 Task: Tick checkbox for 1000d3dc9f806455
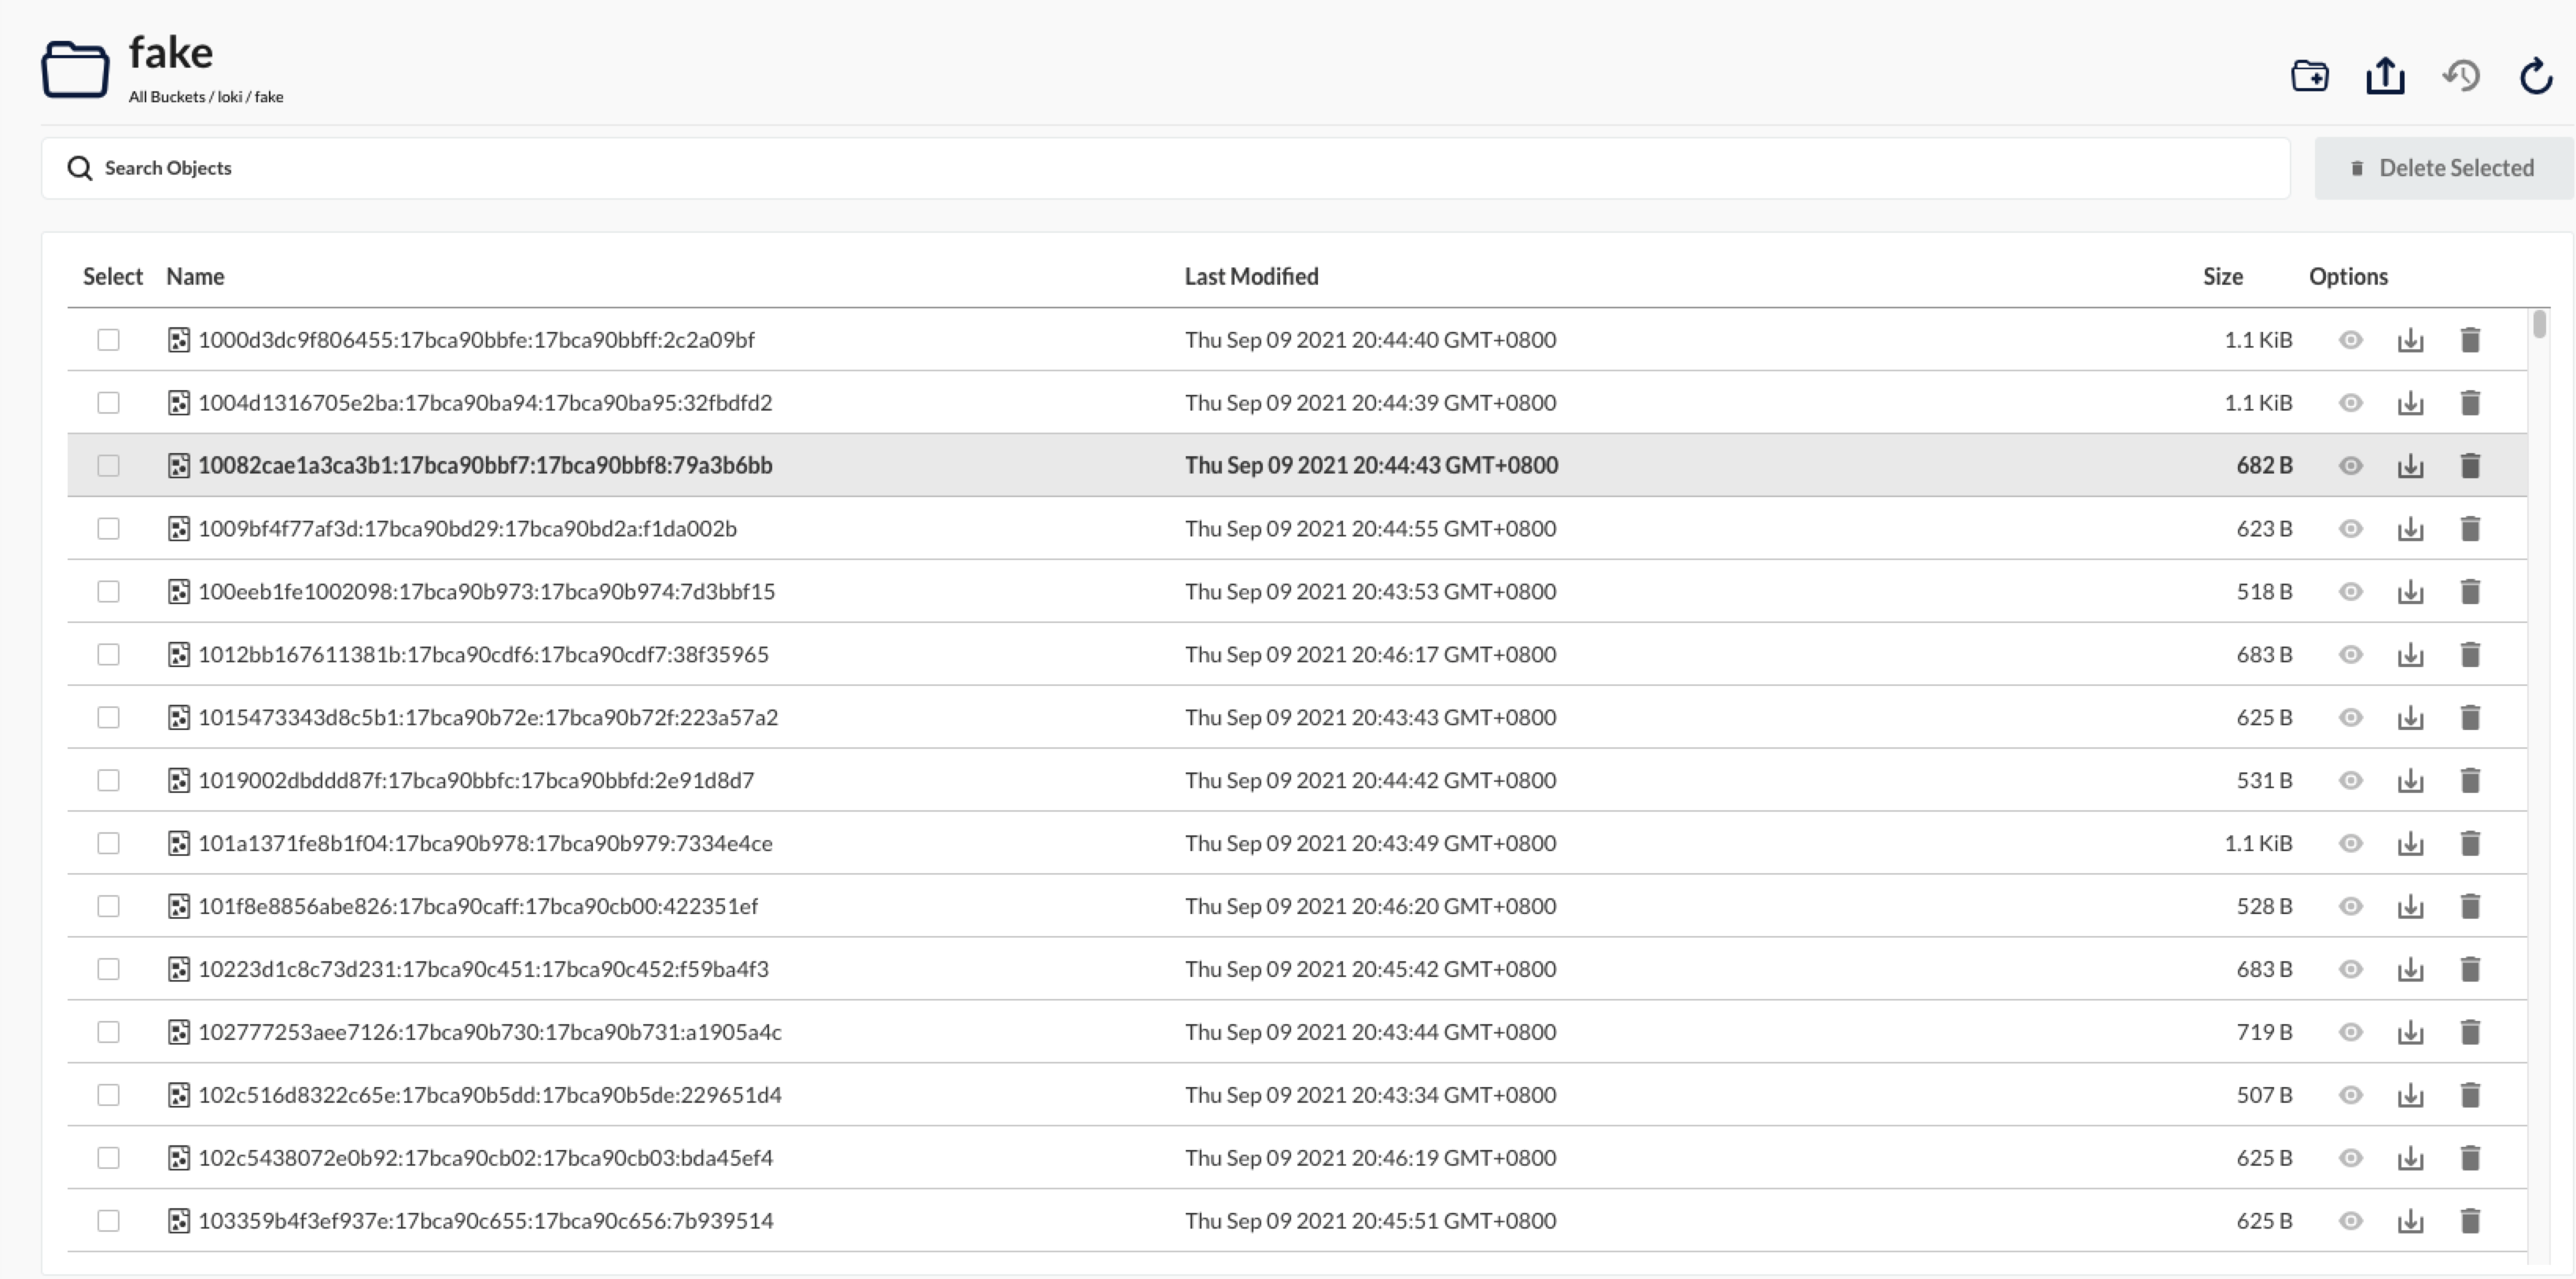point(108,340)
